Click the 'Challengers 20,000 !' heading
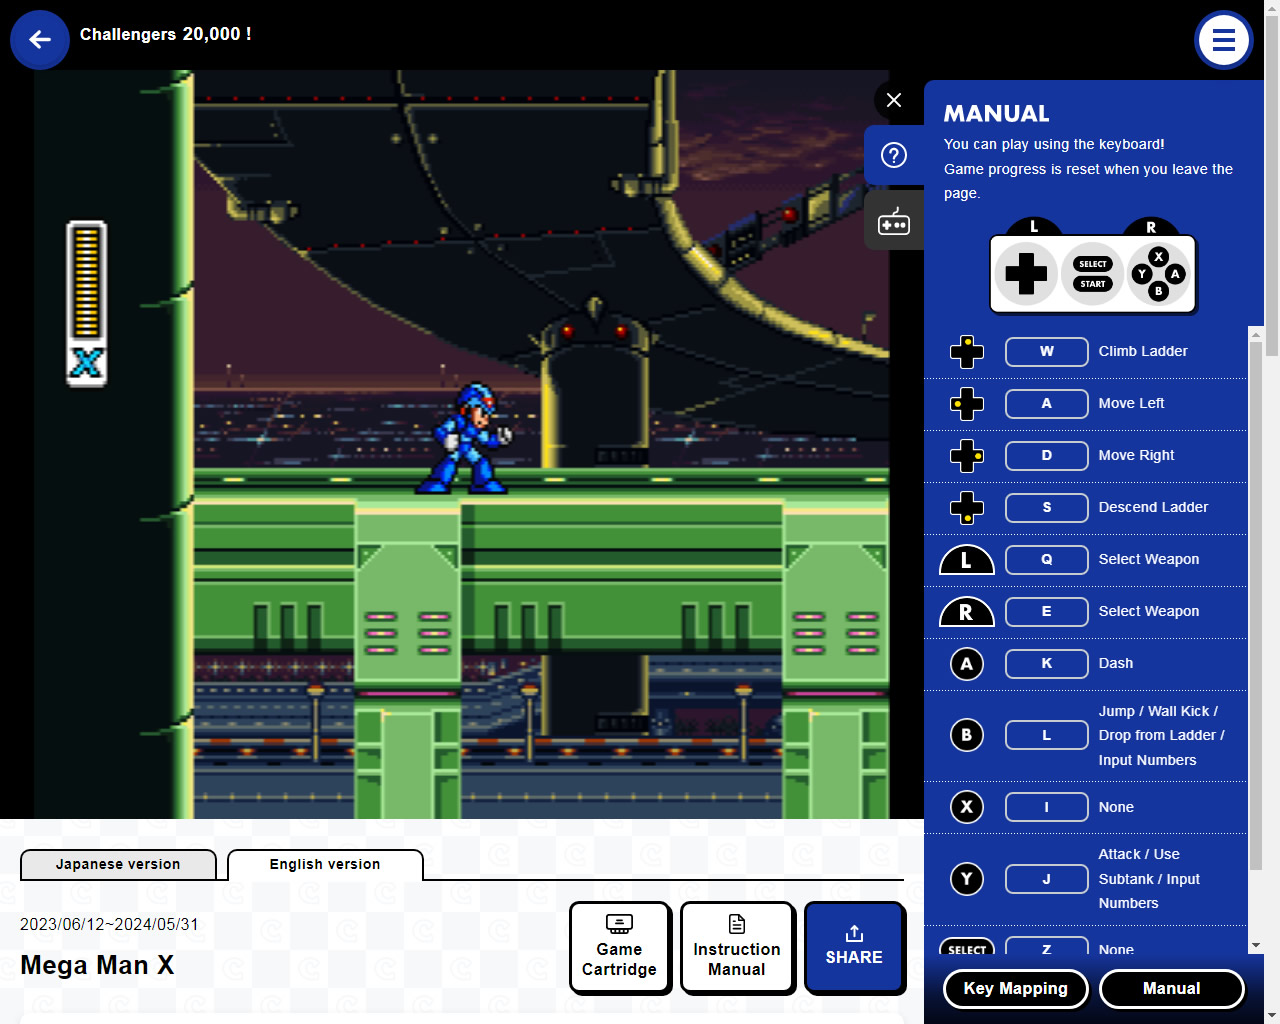The image size is (1280, 1024). [x=165, y=34]
